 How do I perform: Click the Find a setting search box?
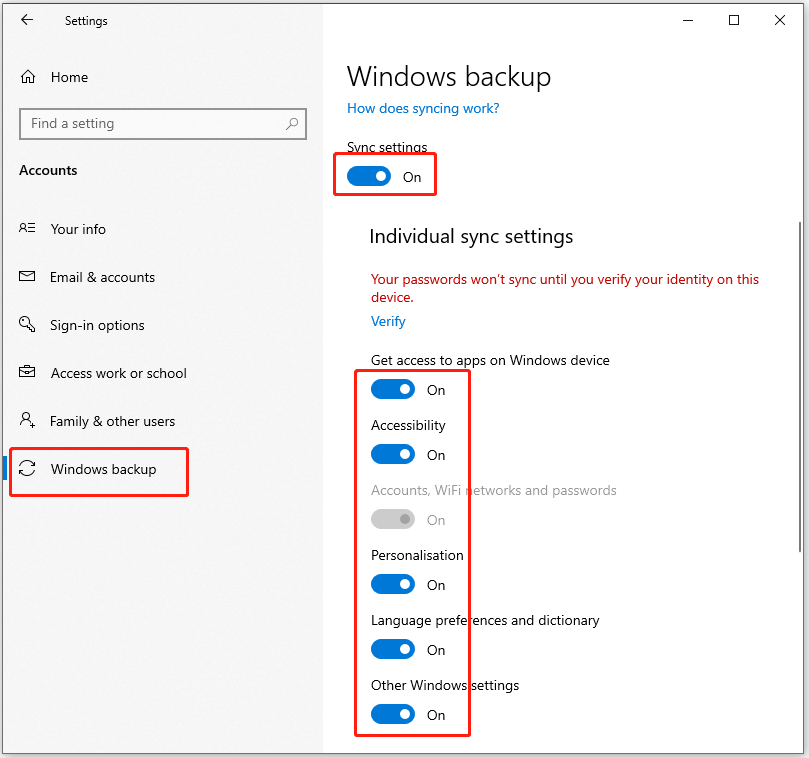tap(163, 124)
